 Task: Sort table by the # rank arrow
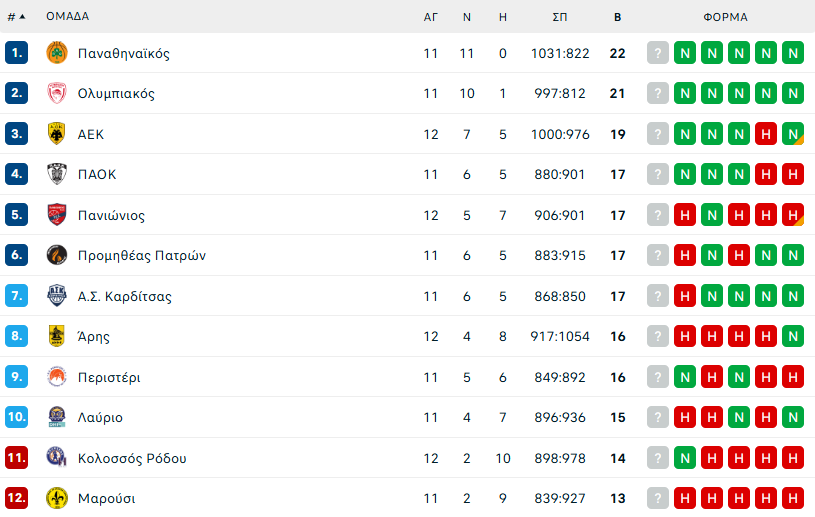point(17,17)
